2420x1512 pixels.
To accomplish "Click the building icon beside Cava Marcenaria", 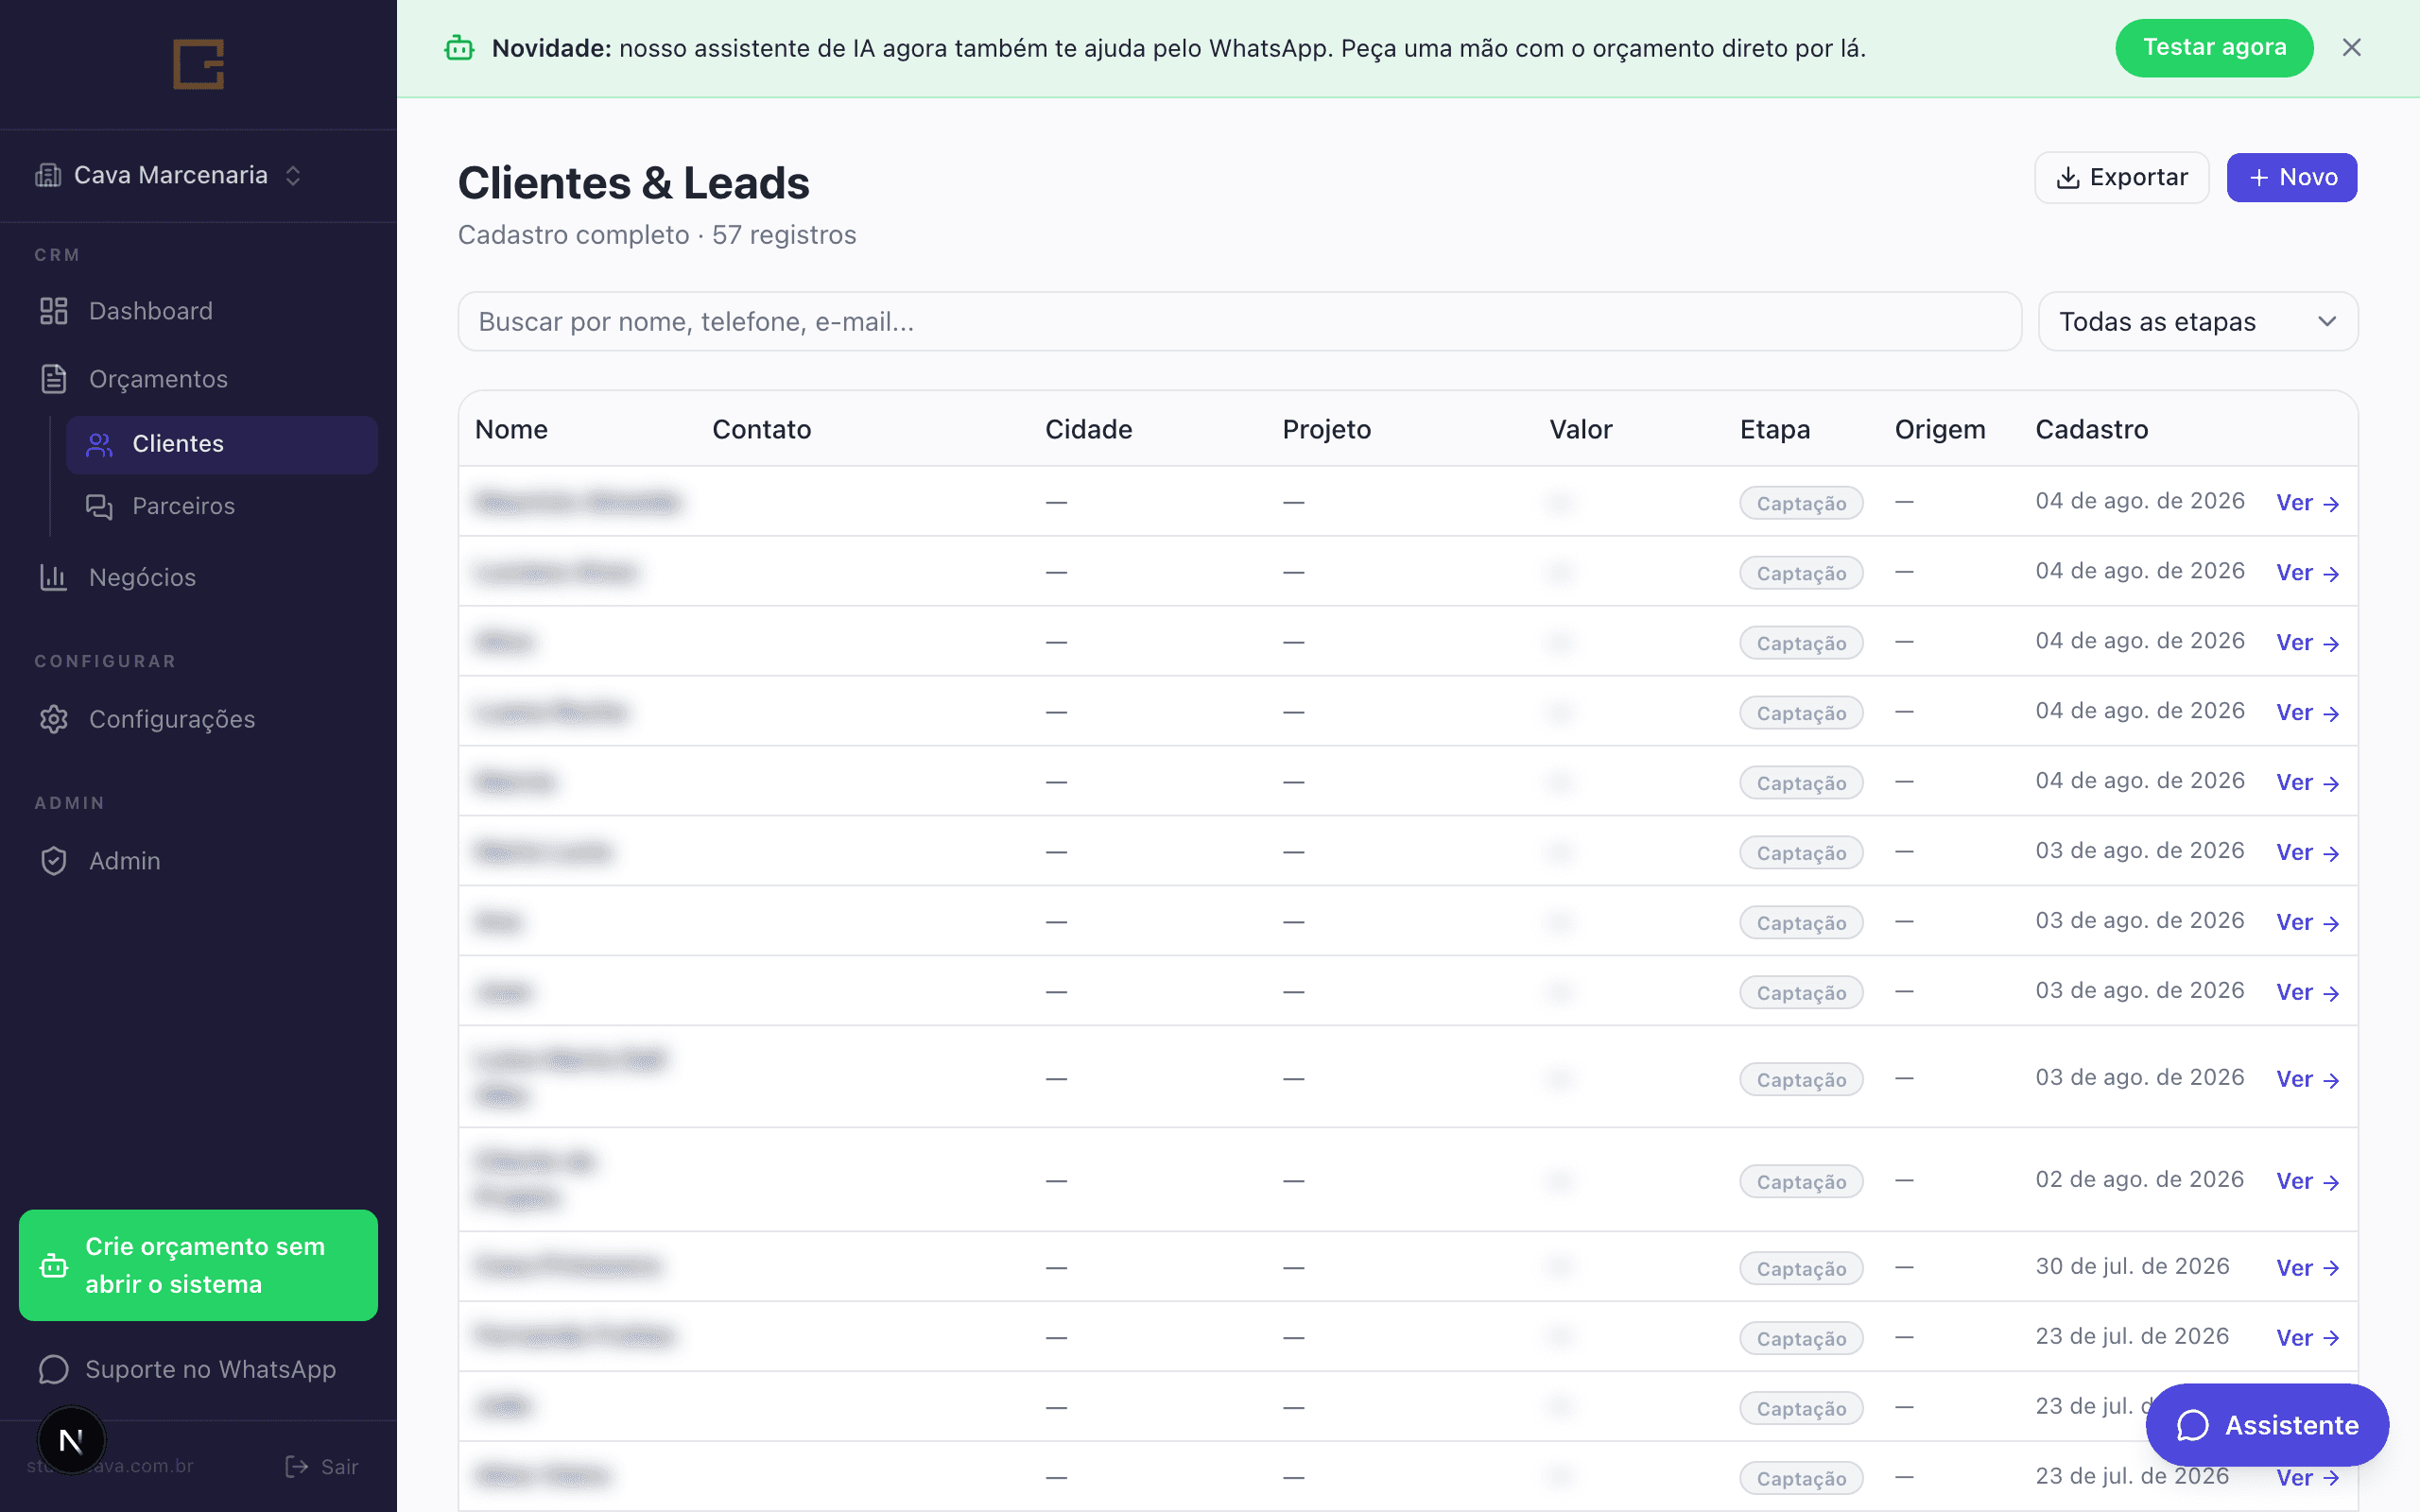I will coord(48,175).
